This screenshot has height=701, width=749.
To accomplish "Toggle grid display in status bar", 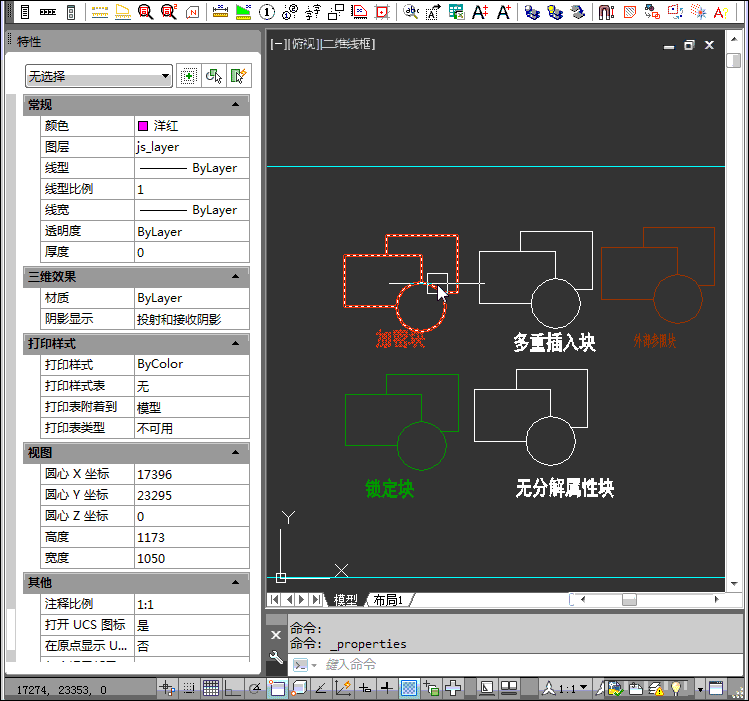I will tap(211, 688).
